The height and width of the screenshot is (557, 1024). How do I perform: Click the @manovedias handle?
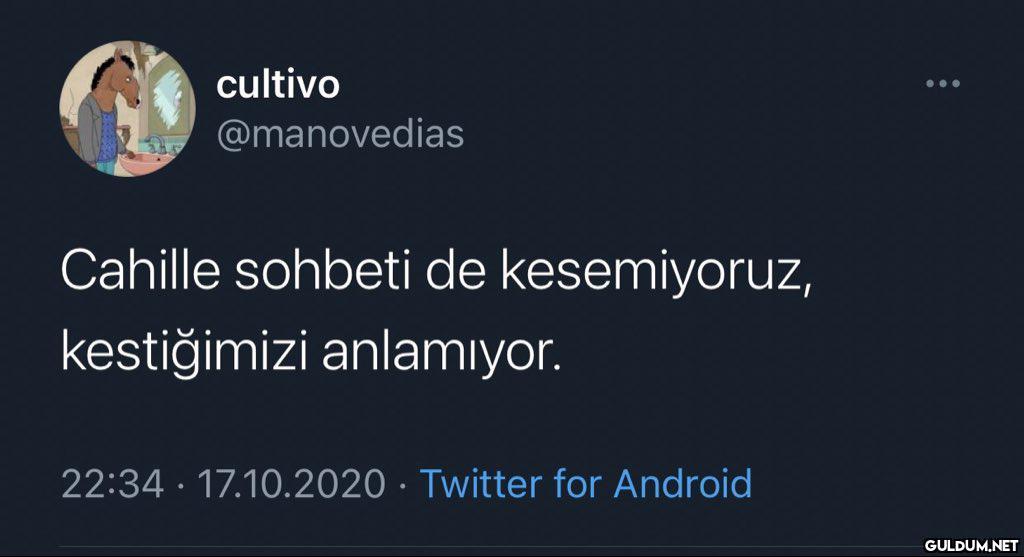[x=340, y=133]
